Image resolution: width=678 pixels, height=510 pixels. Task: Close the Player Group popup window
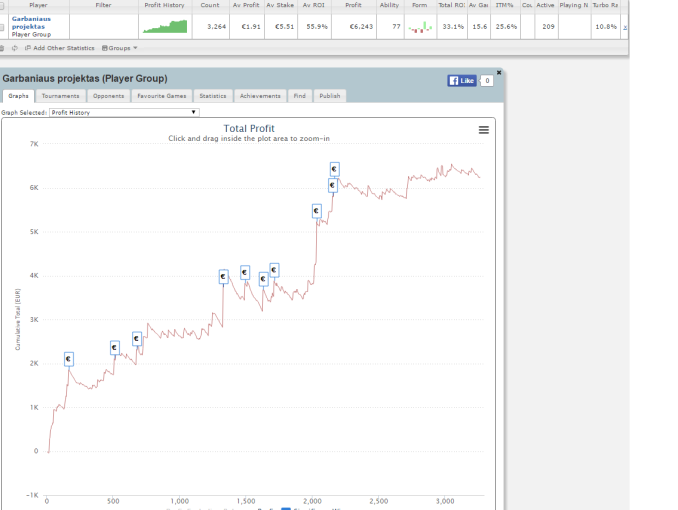coord(499,73)
